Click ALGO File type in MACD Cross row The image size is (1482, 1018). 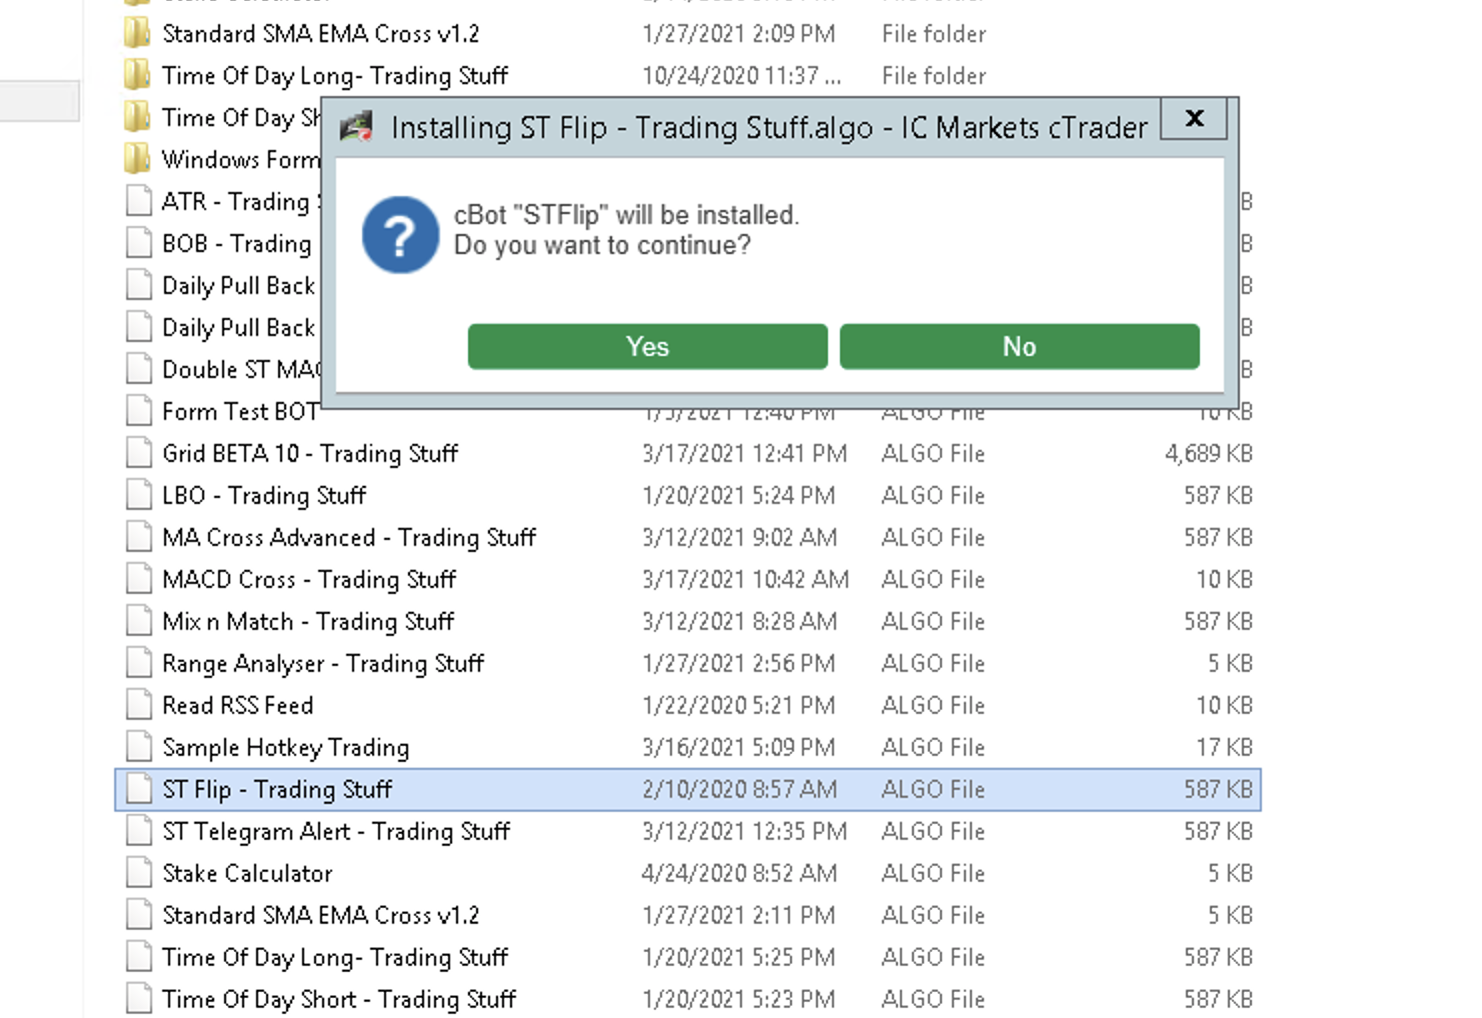click(x=933, y=580)
